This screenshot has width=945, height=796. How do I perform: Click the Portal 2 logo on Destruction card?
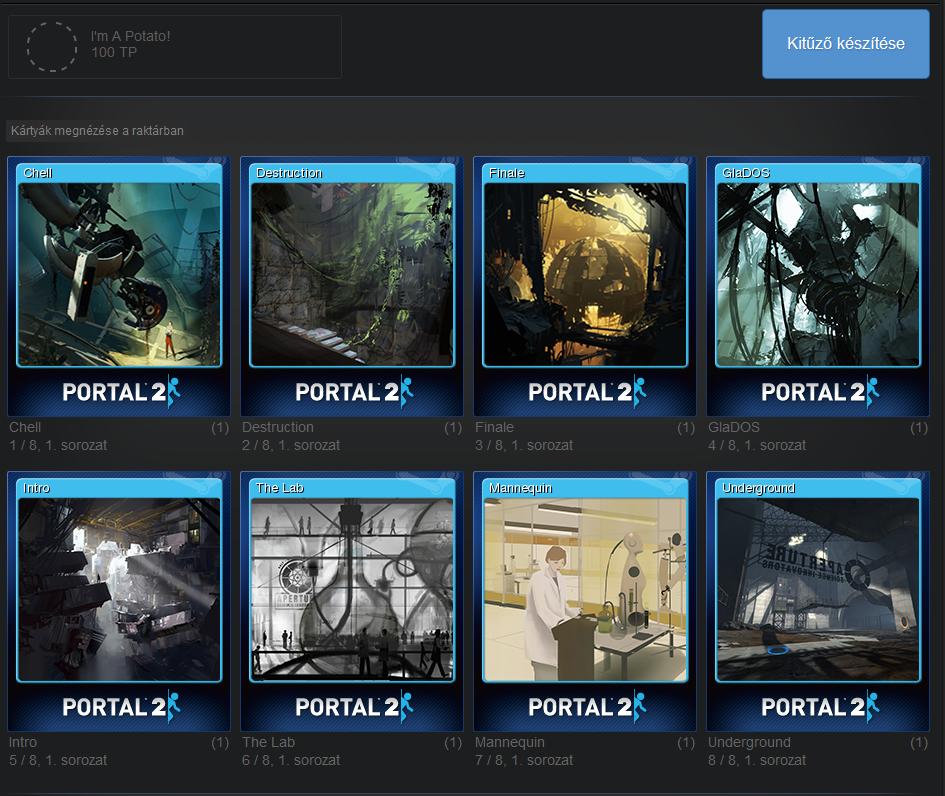[354, 392]
